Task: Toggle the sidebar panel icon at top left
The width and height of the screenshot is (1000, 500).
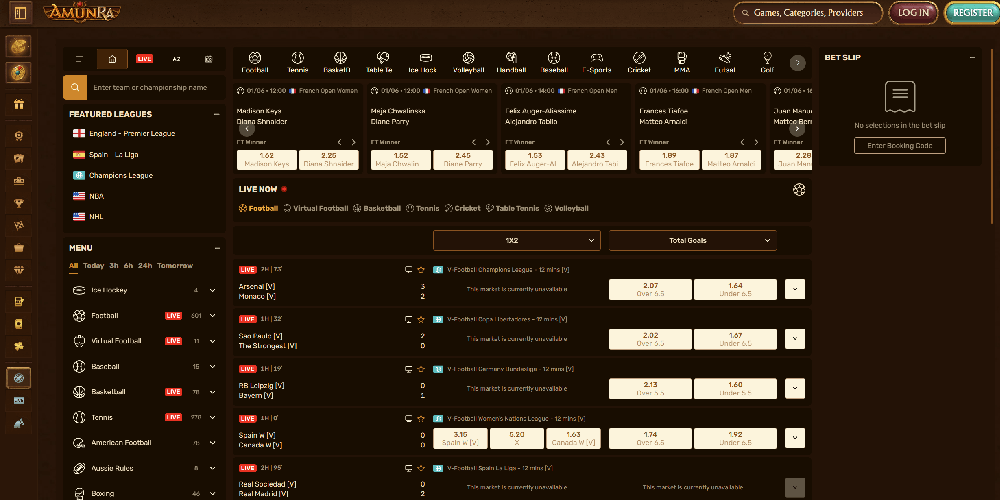Action: (20, 13)
